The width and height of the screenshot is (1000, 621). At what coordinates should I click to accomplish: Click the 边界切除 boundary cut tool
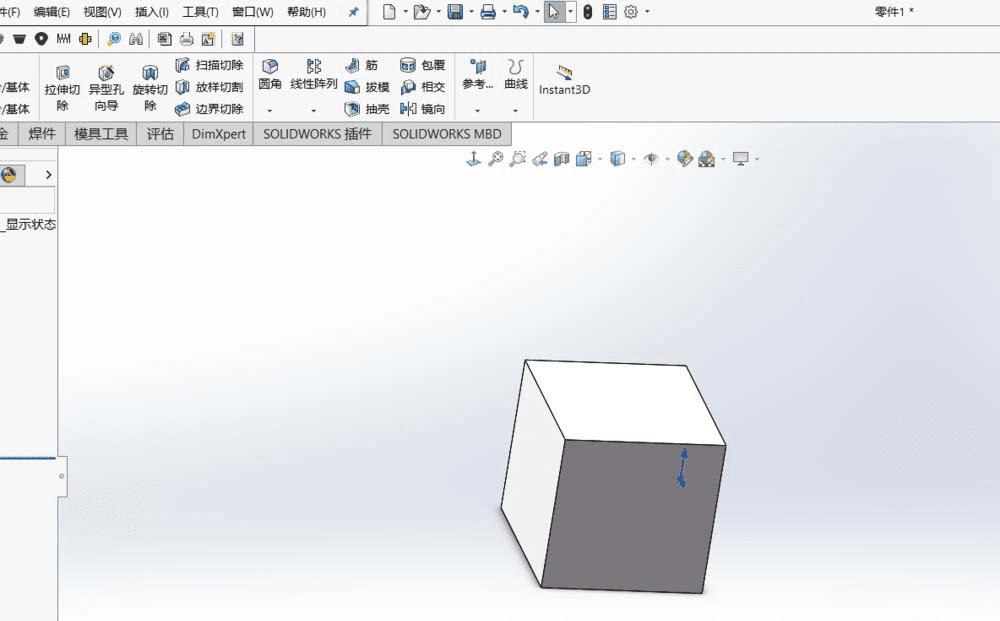[210, 108]
